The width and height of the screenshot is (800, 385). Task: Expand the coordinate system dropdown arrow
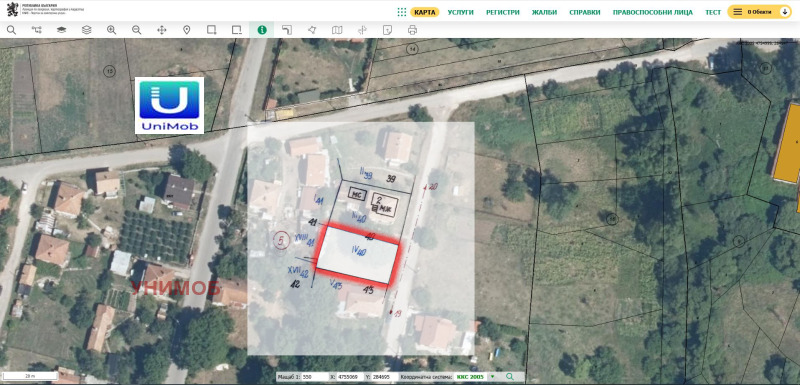click(493, 377)
